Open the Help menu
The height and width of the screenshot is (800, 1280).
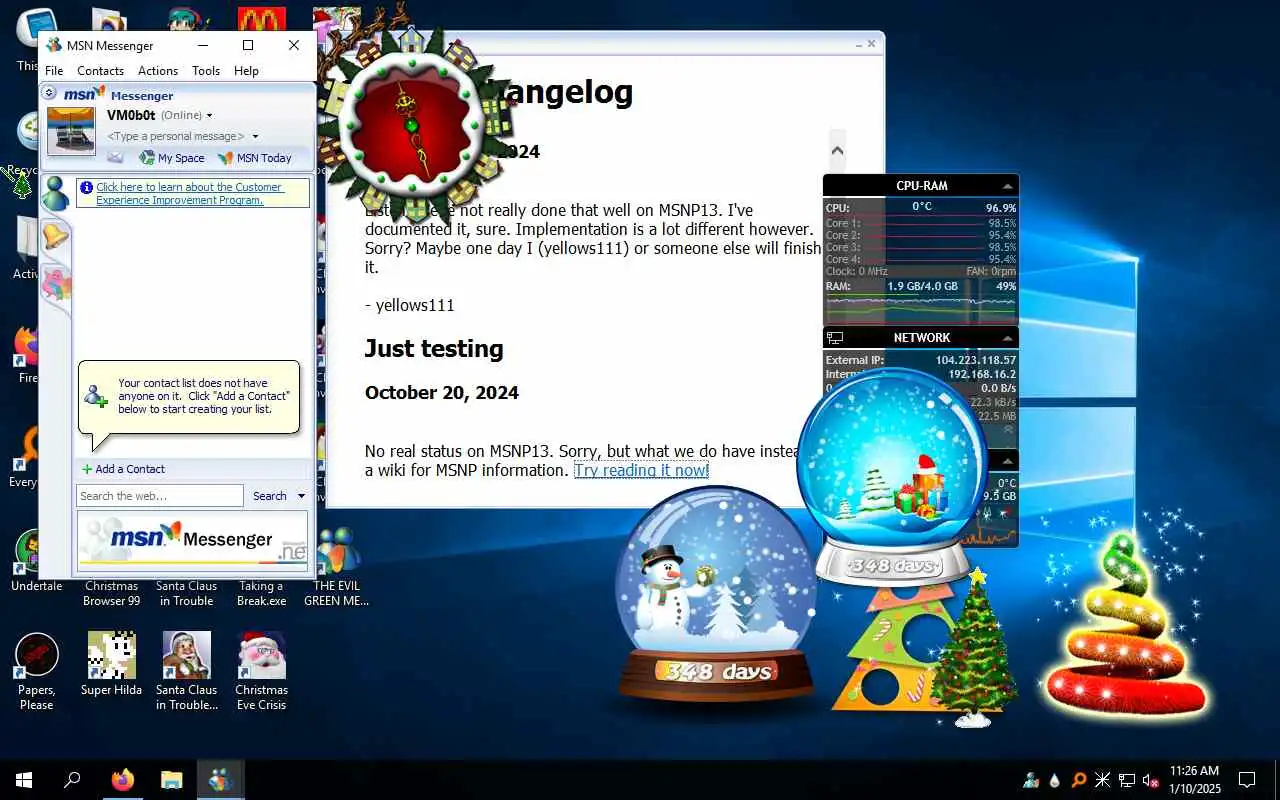pos(246,71)
